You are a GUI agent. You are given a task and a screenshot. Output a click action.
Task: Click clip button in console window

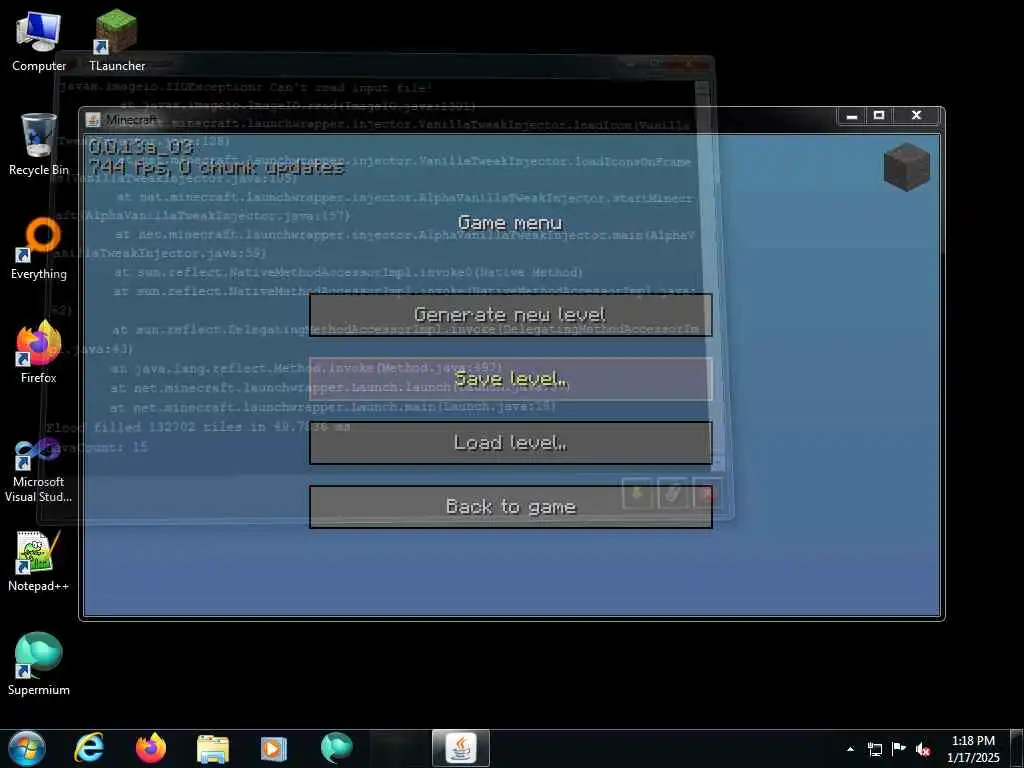pyautogui.click(x=672, y=494)
